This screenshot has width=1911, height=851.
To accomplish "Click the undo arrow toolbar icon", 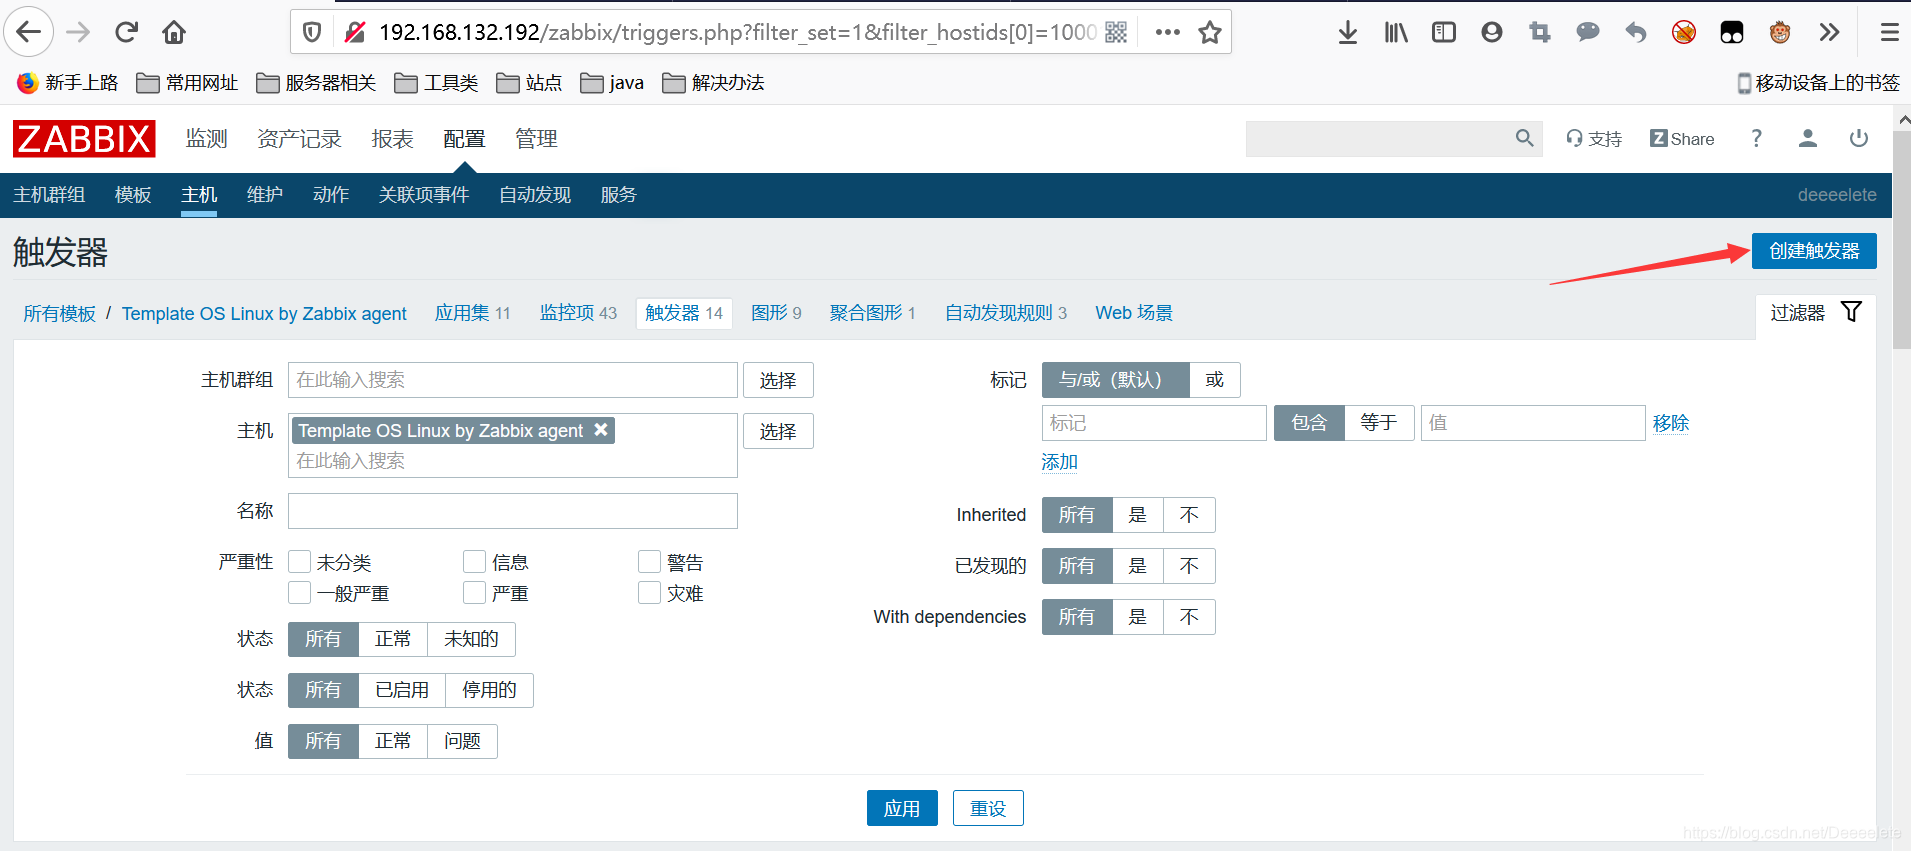I will (1636, 32).
